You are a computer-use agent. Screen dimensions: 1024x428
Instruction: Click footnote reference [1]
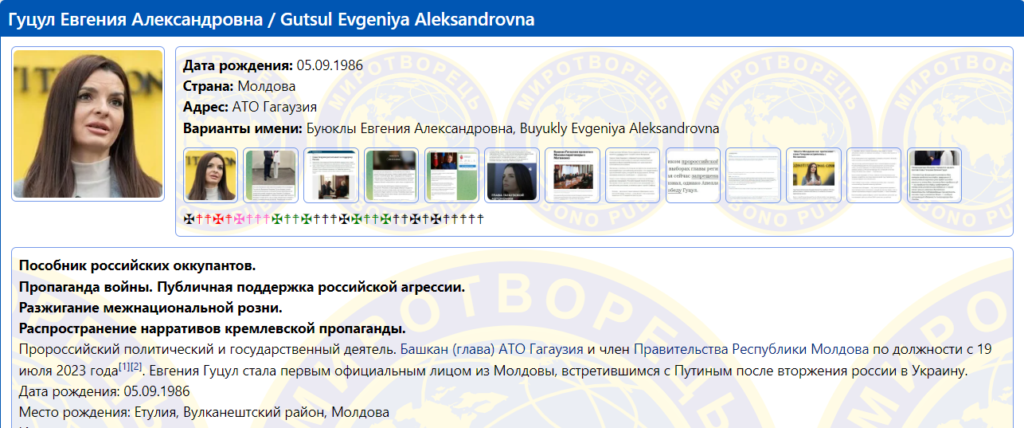pos(124,368)
